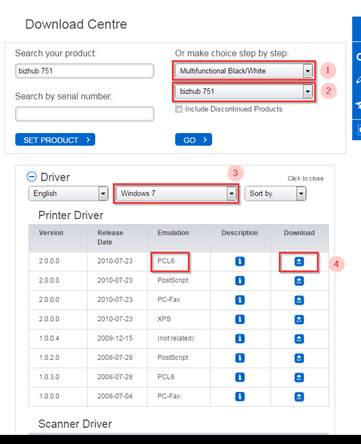Download the XPS 2.0.0.0 printer driver

tap(299, 320)
